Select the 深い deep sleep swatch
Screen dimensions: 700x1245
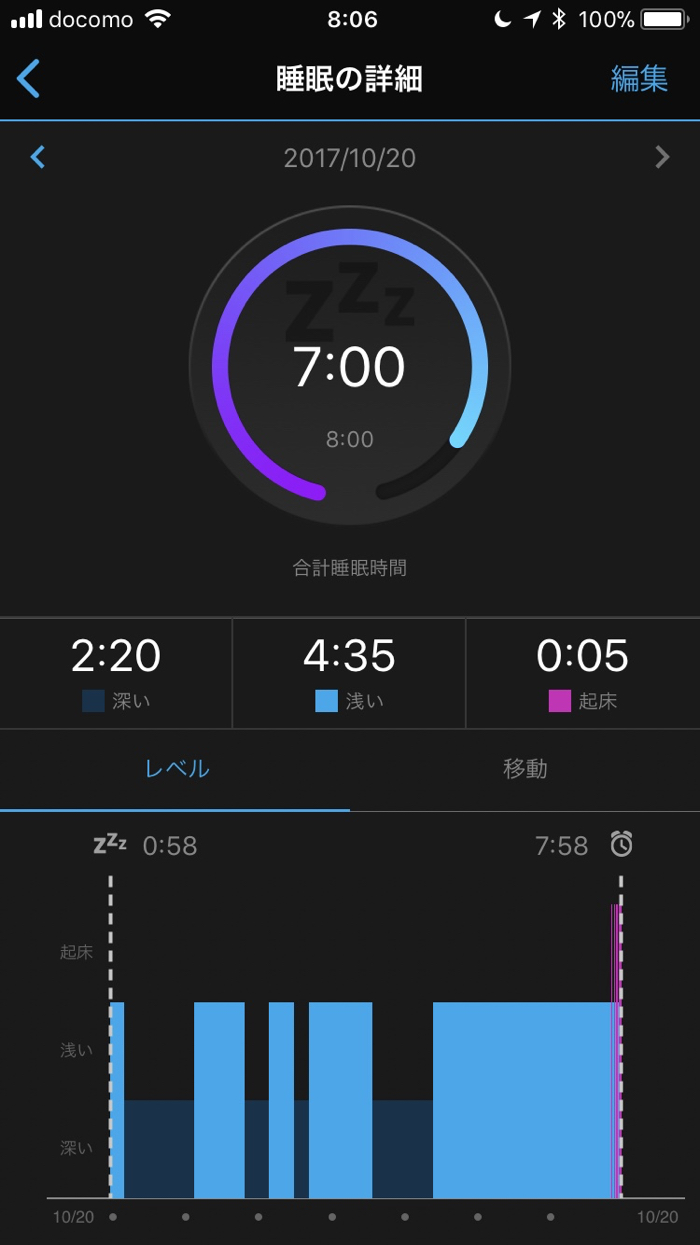[93, 700]
